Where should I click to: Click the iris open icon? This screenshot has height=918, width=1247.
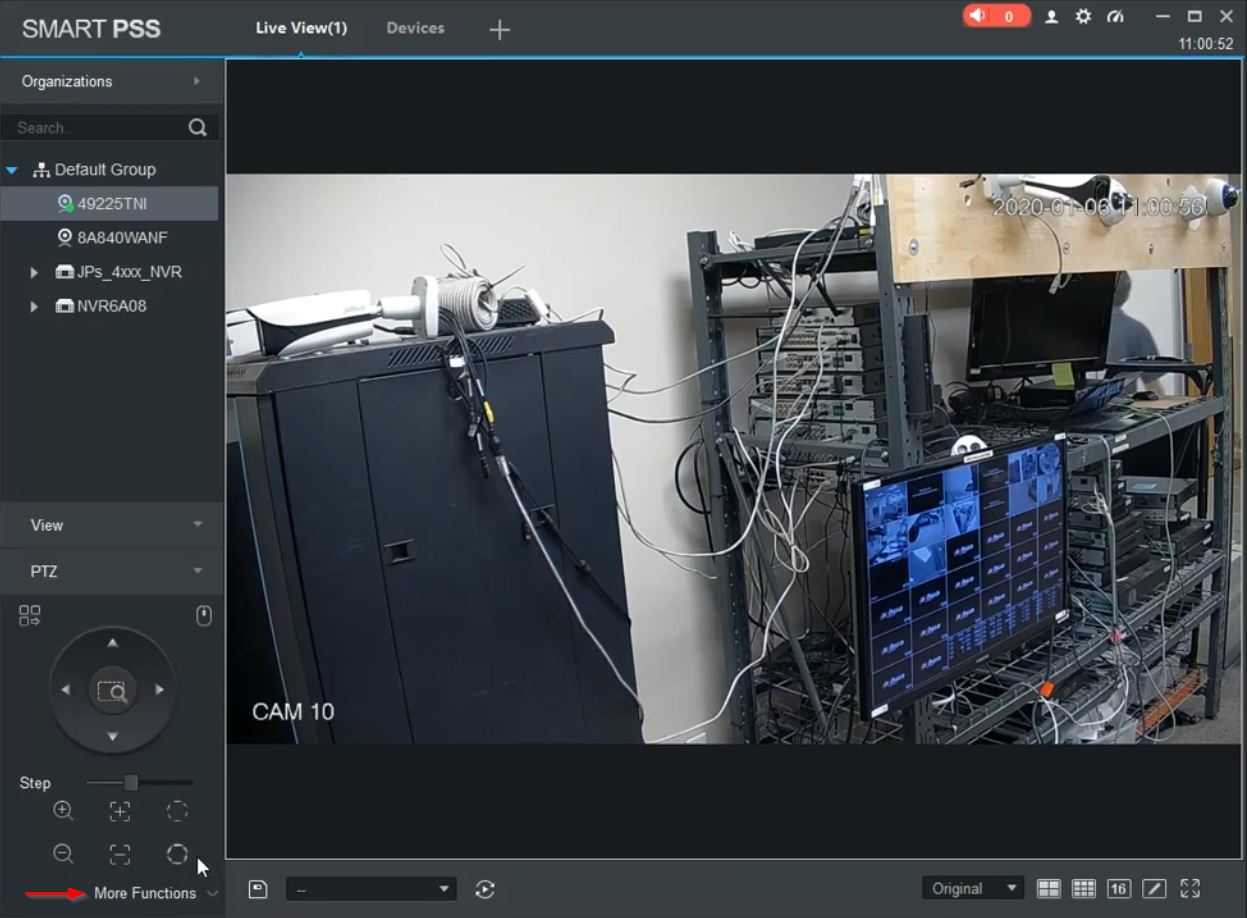click(x=177, y=811)
